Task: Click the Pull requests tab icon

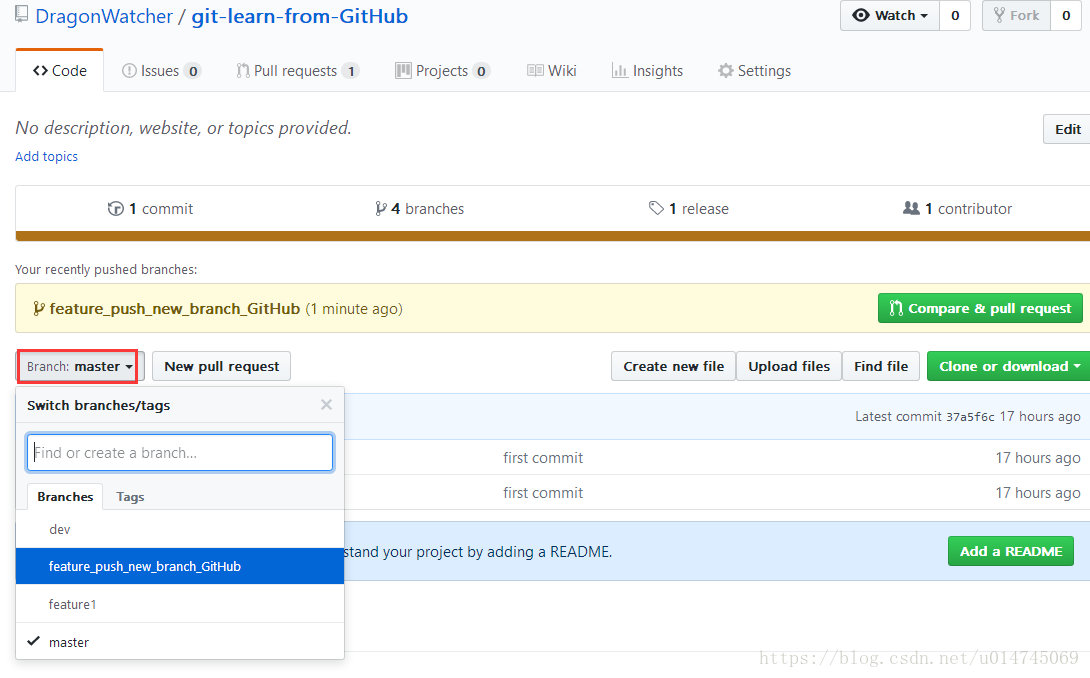Action: point(243,71)
